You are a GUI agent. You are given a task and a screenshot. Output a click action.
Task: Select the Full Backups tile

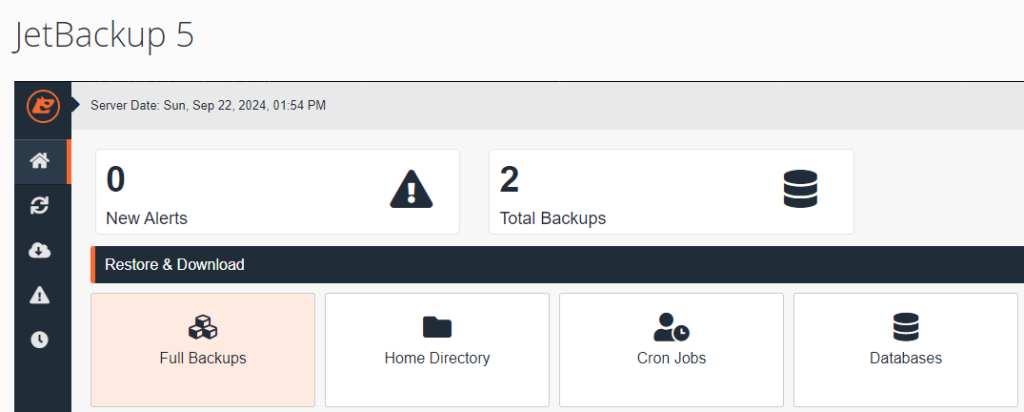point(202,350)
